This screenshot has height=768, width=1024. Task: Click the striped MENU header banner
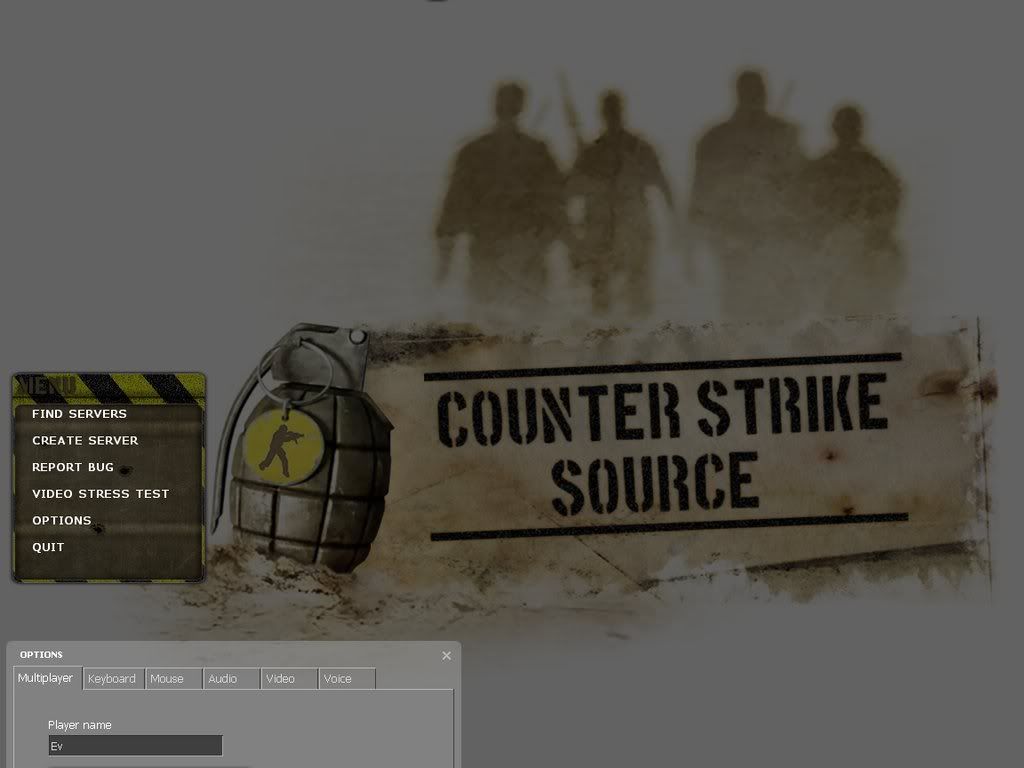pos(108,386)
